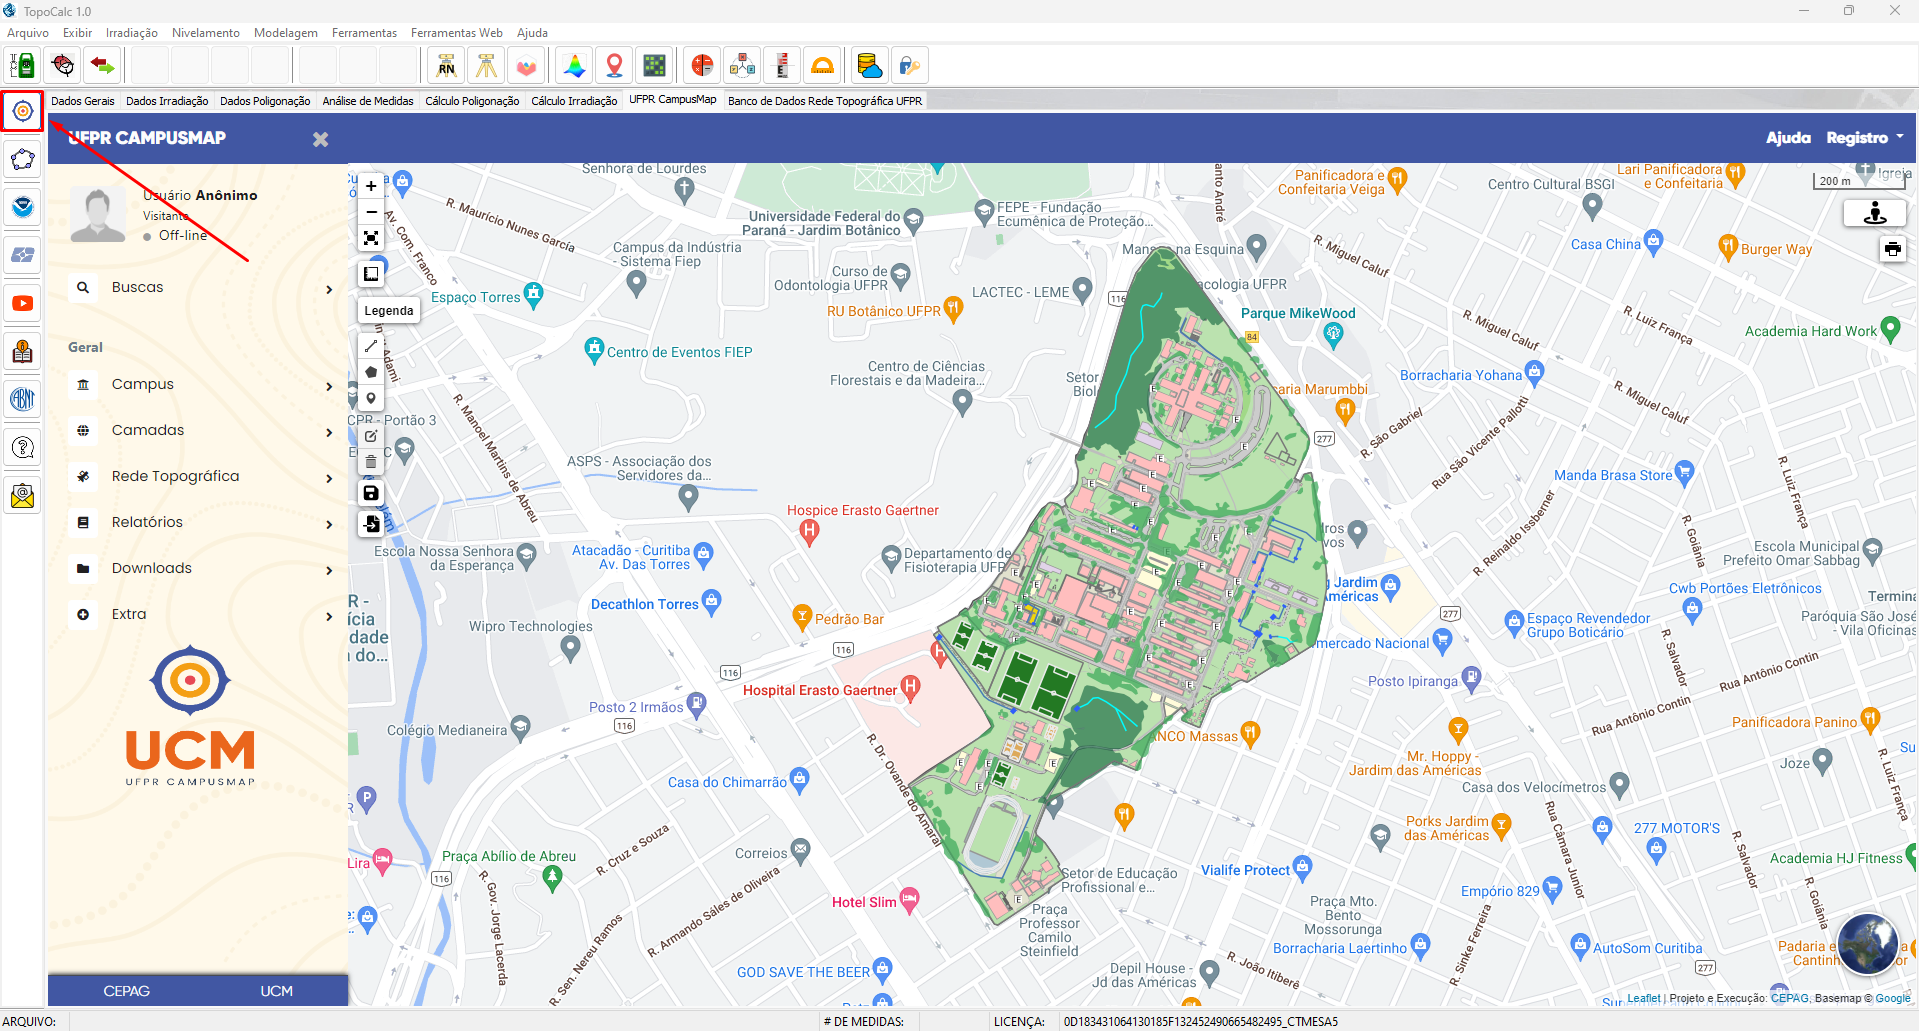This screenshot has width=1919, height=1031.
Task: Click the Parque MikeWood map label
Action: tap(1298, 314)
